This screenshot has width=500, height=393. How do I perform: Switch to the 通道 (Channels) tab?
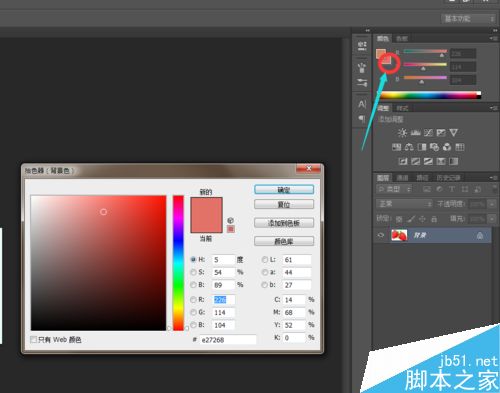coord(402,178)
